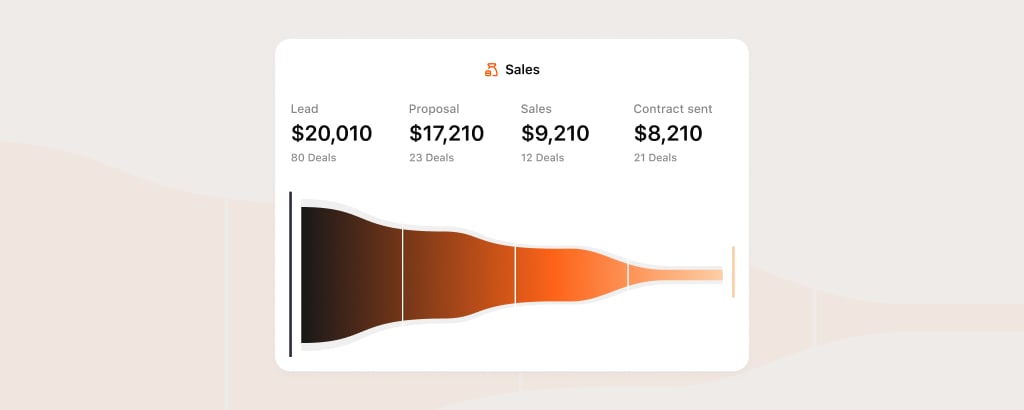The width and height of the screenshot is (1024, 410).
Task: Click the dark vertical bar at funnel start
Action: [291, 274]
